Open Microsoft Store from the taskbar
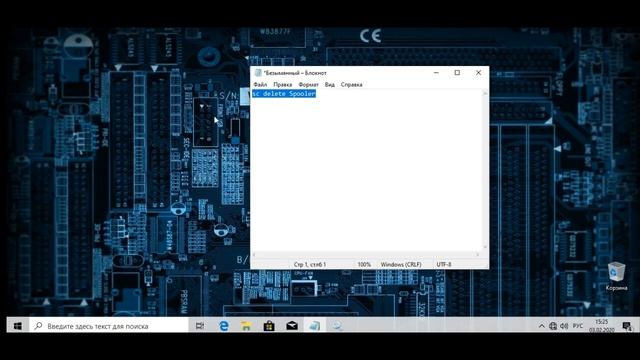640x360 pixels. 269,326
